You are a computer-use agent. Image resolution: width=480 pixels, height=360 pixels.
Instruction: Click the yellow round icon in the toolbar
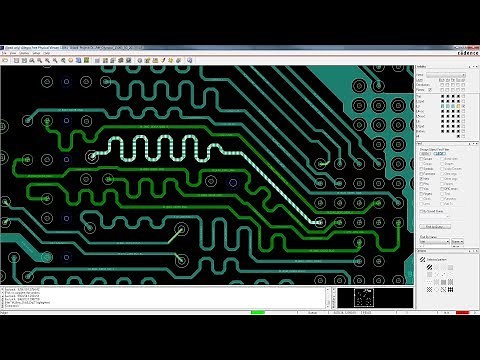point(71,60)
